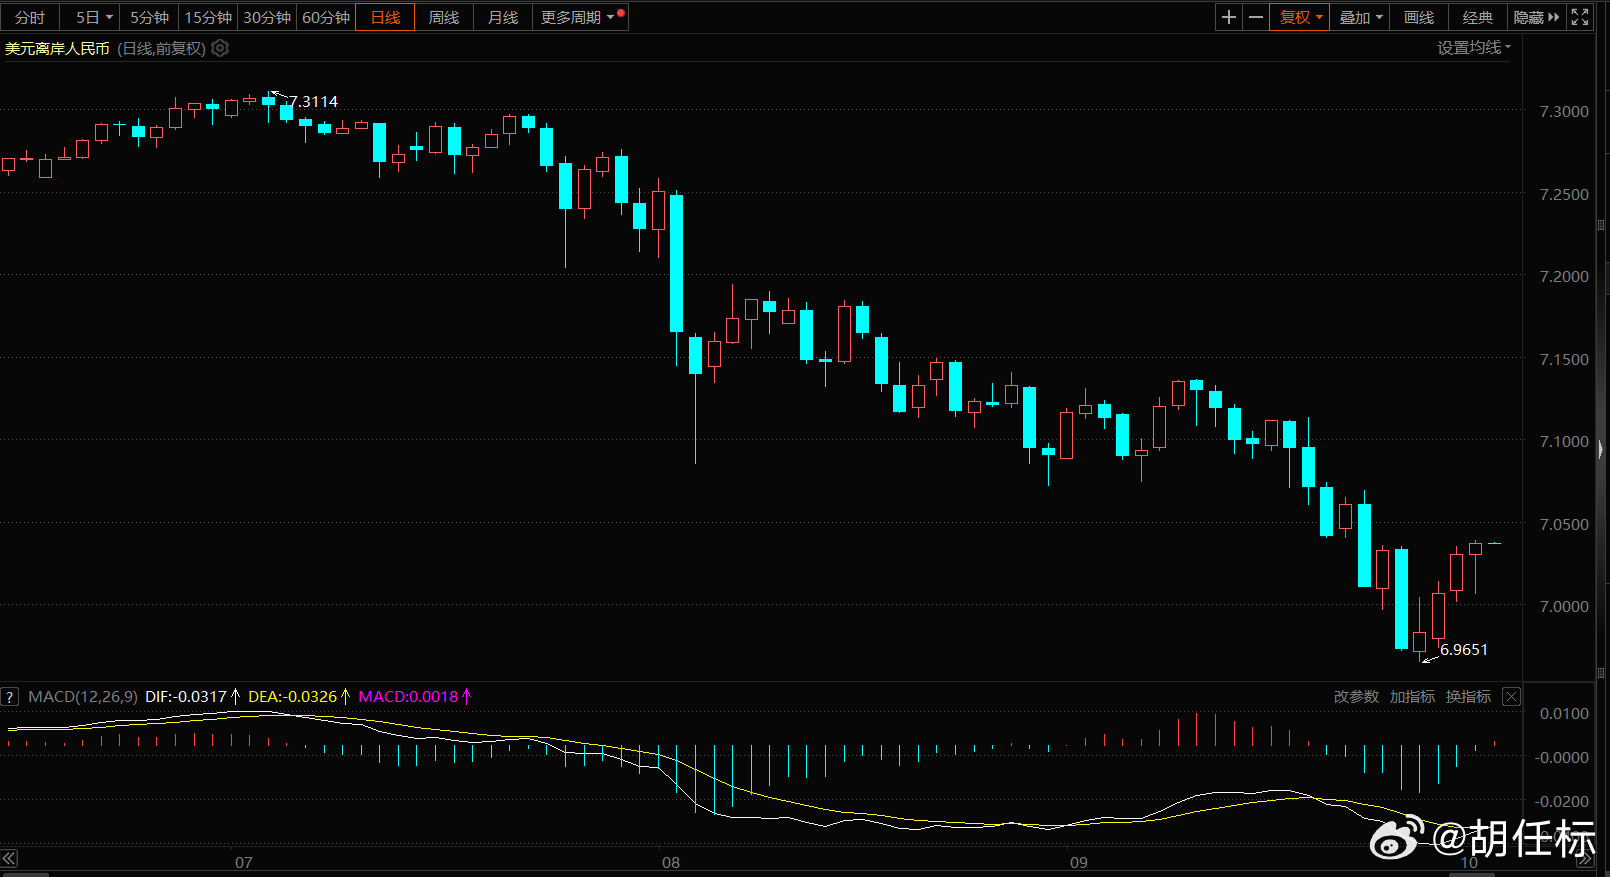Click the 6.9651 low price label
The width and height of the screenshot is (1610, 877).
click(x=1463, y=649)
